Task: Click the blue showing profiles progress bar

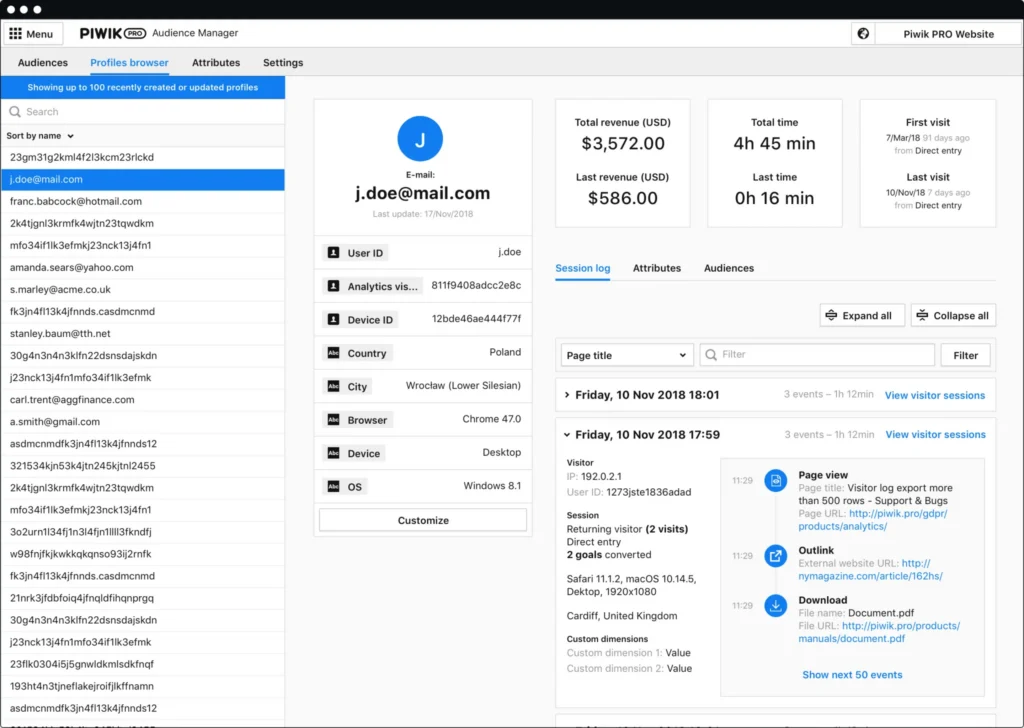Action: (x=142, y=88)
